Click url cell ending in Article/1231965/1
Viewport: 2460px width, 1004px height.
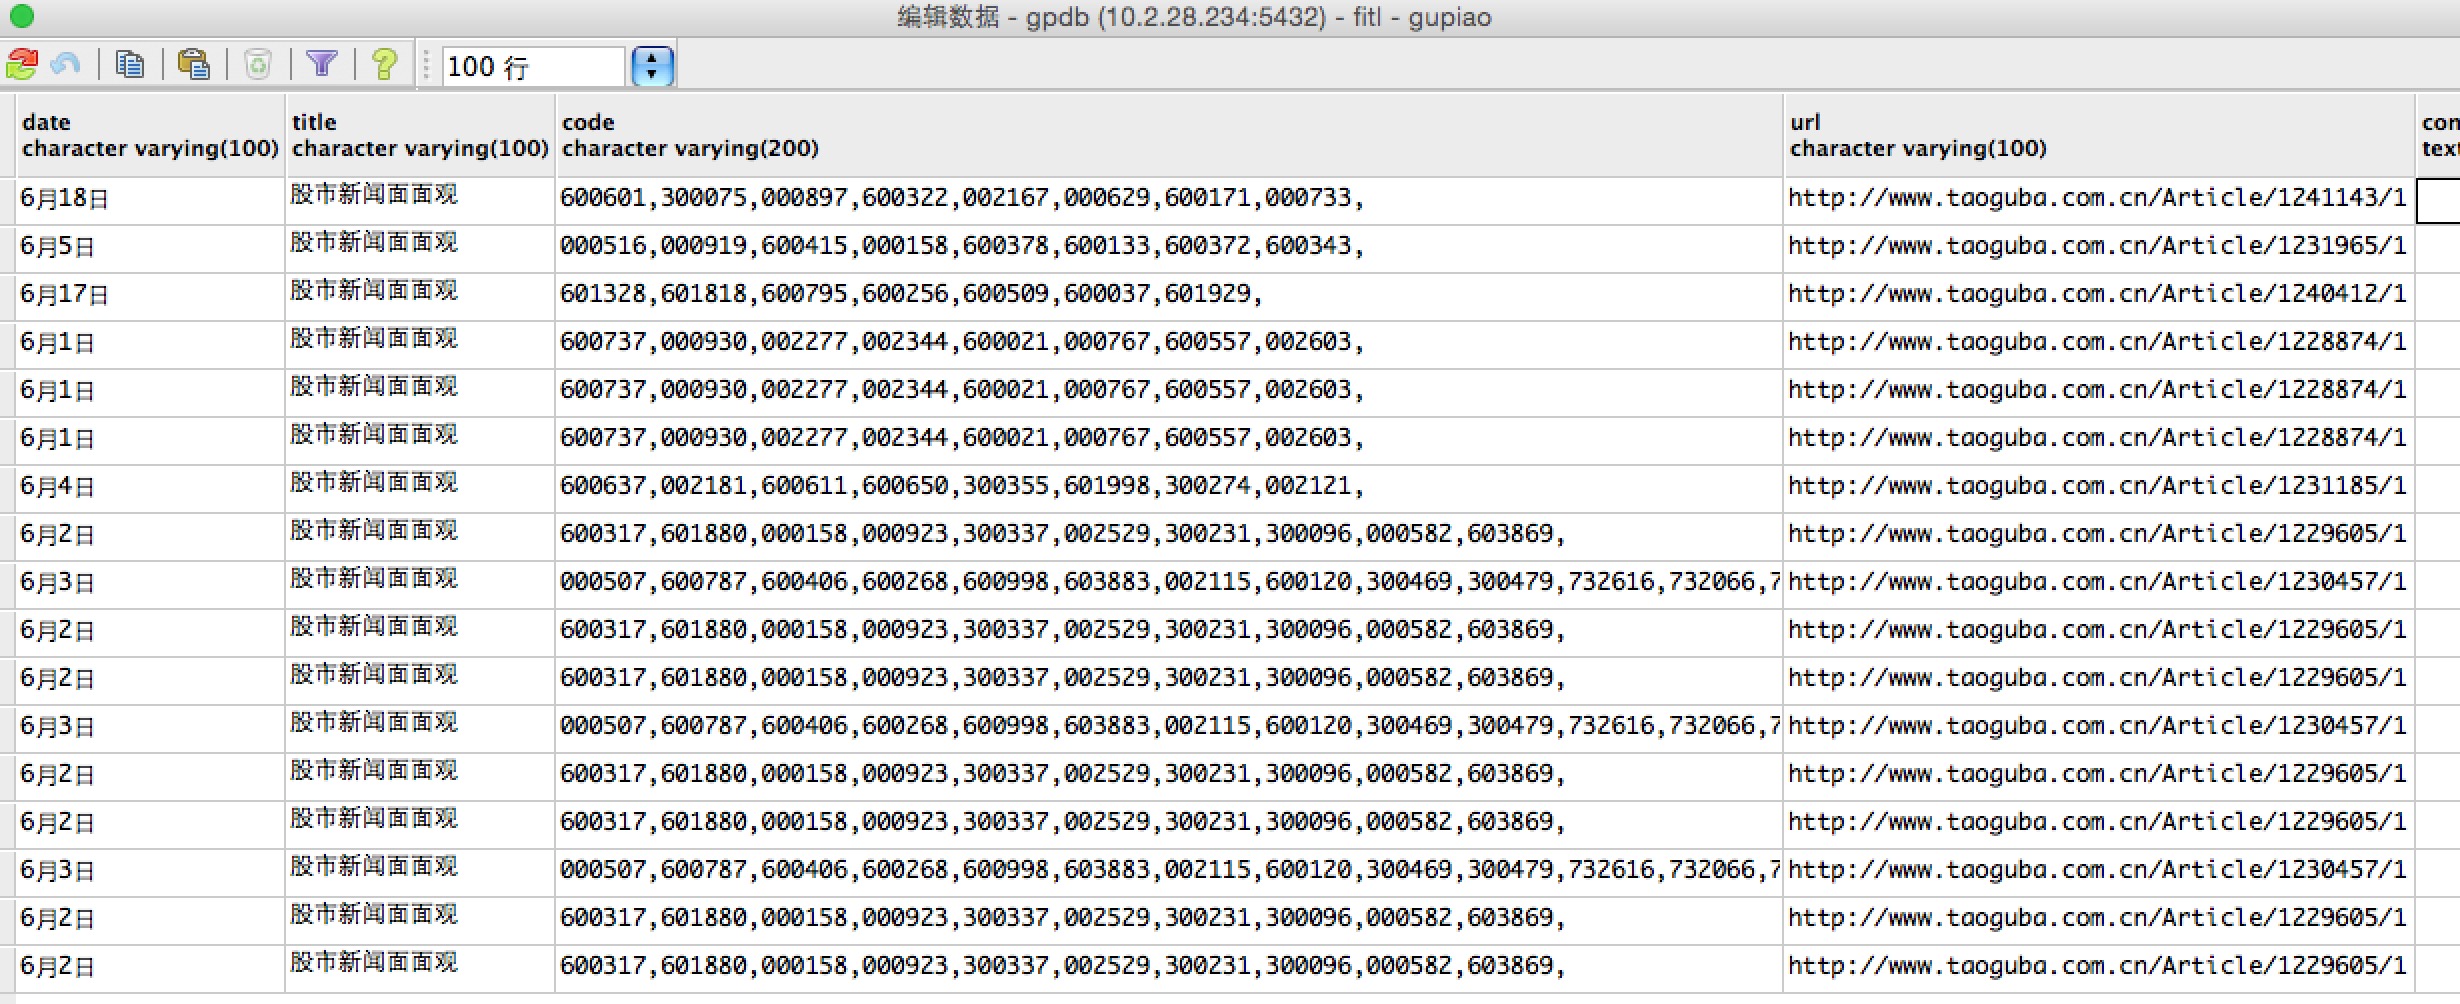pos(2098,247)
